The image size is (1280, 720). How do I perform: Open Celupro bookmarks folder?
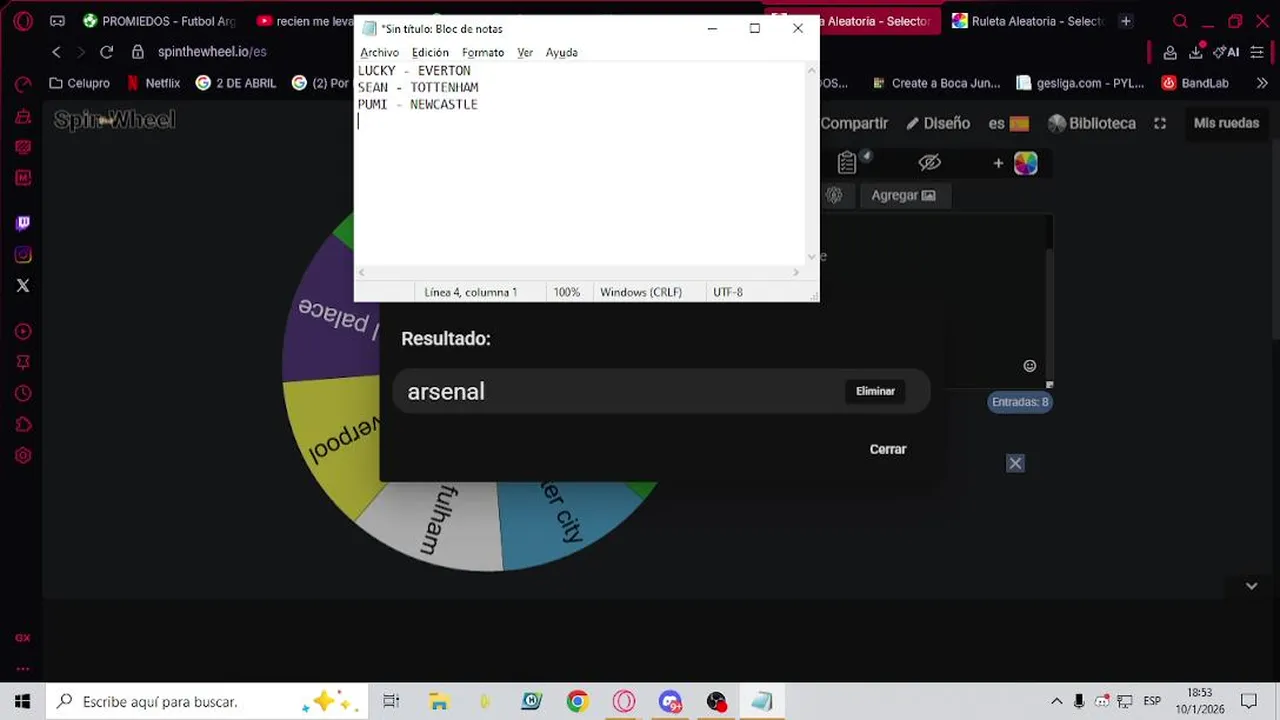point(79,83)
